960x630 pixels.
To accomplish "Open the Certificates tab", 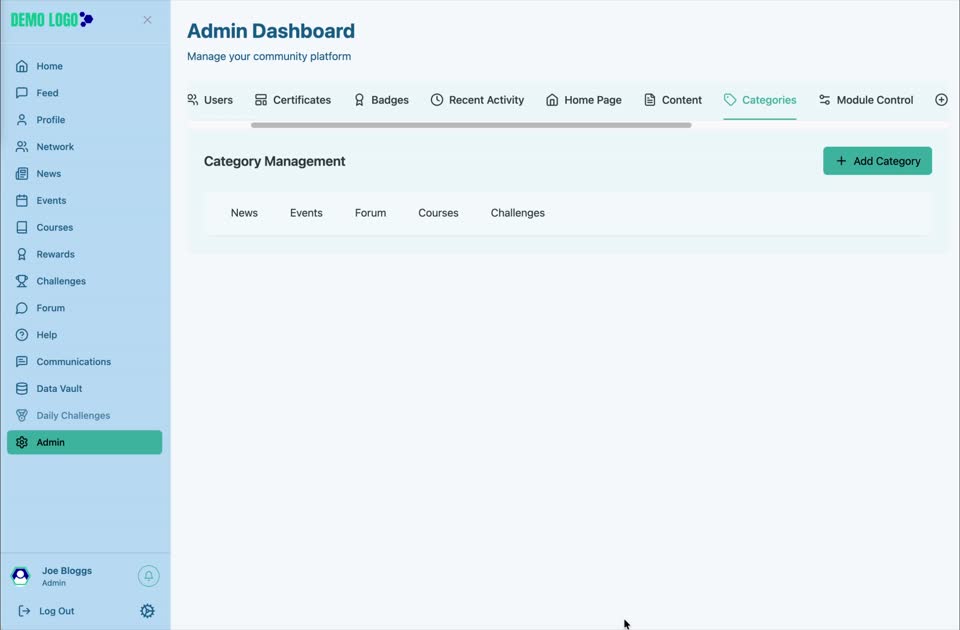I will [x=293, y=100].
